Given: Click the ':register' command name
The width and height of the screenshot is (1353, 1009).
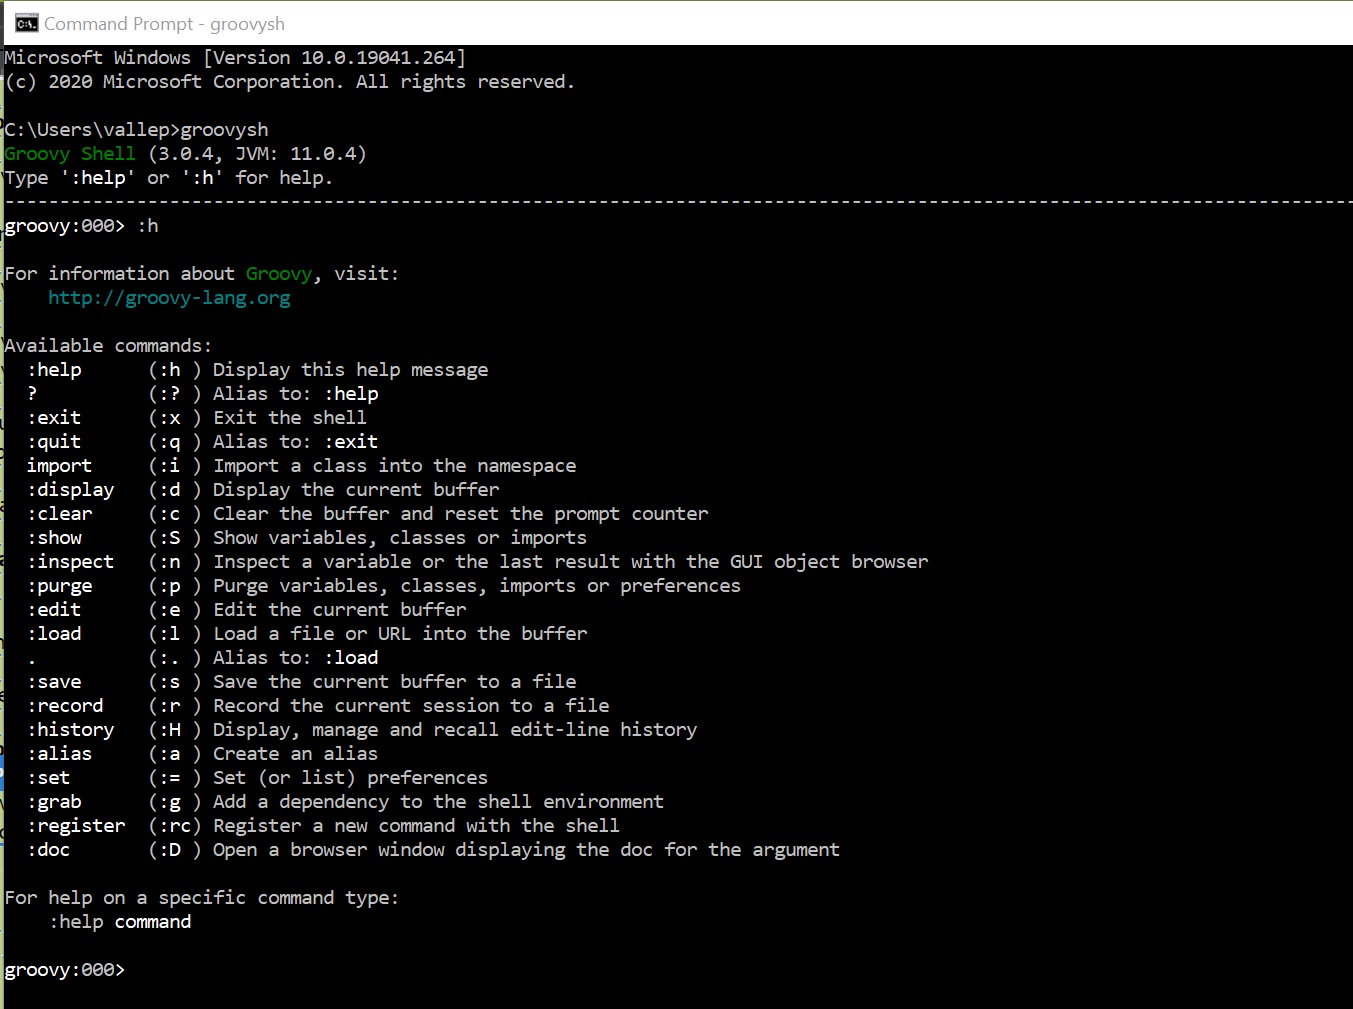Looking at the screenshot, I should pyautogui.click(x=76, y=826).
